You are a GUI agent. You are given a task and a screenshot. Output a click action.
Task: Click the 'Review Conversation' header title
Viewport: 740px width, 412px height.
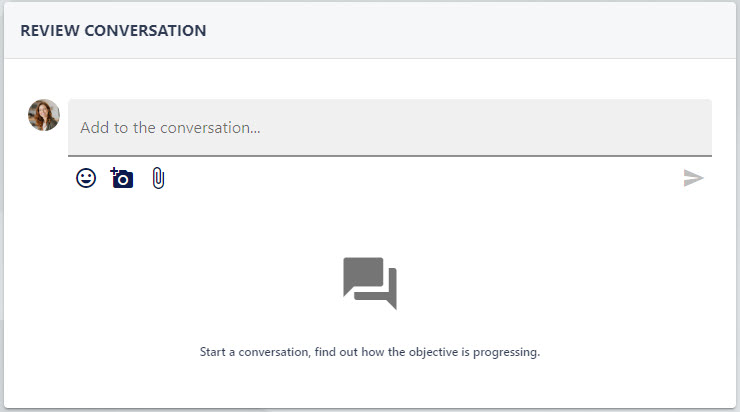point(113,31)
